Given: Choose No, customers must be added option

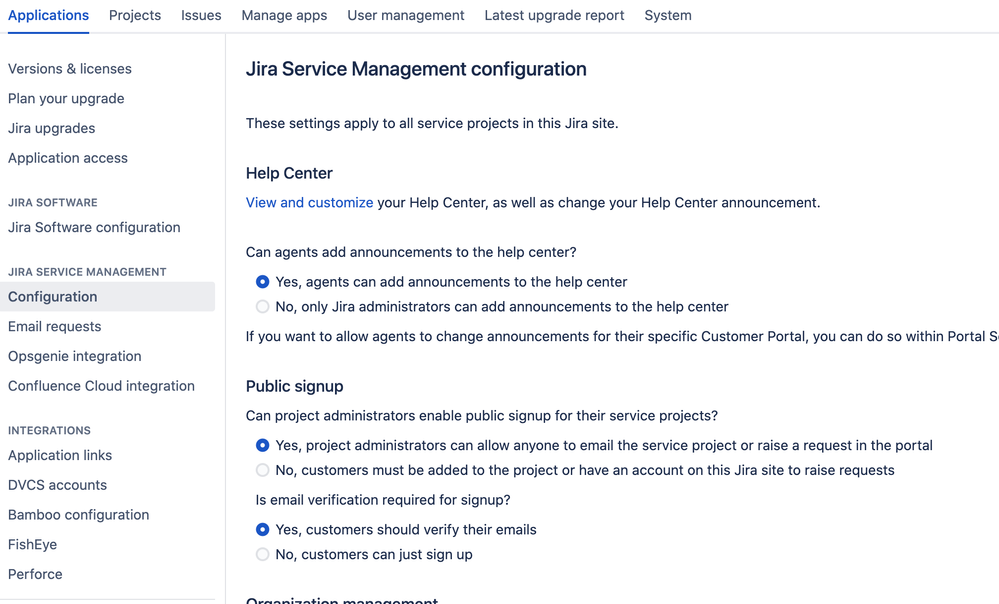Looking at the screenshot, I should coord(262,470).
